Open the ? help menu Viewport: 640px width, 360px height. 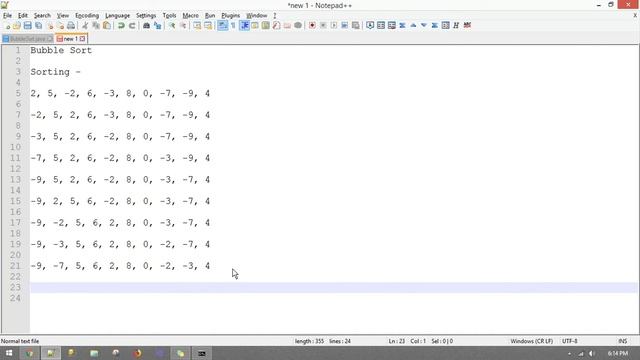(275, 16)
